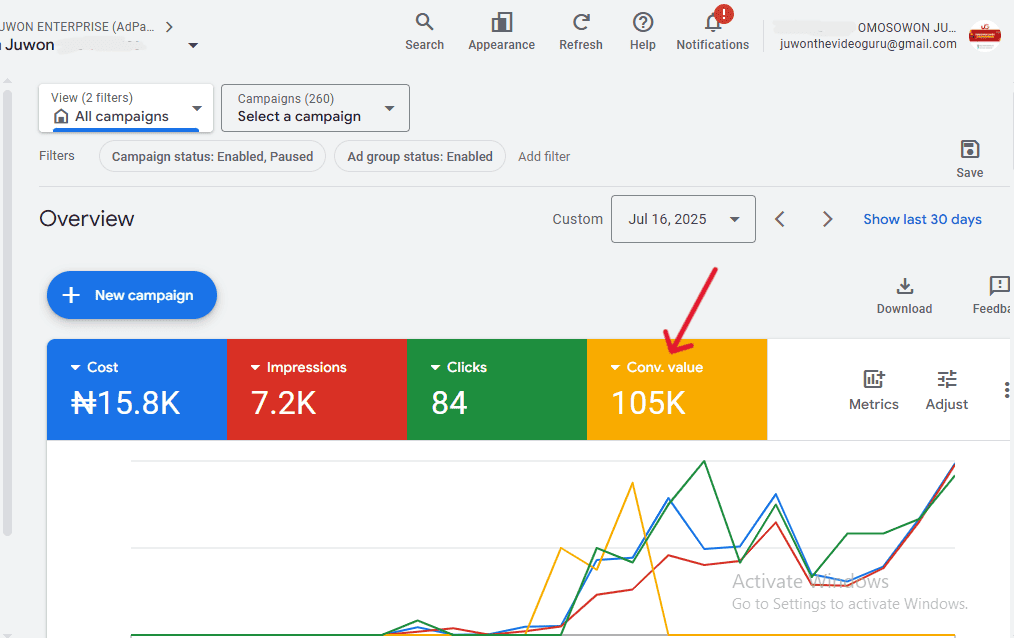This screenshot has height=638, width=1014.
Task: Open the three-dot more options menu
Action: click(x=1006, y=390)
